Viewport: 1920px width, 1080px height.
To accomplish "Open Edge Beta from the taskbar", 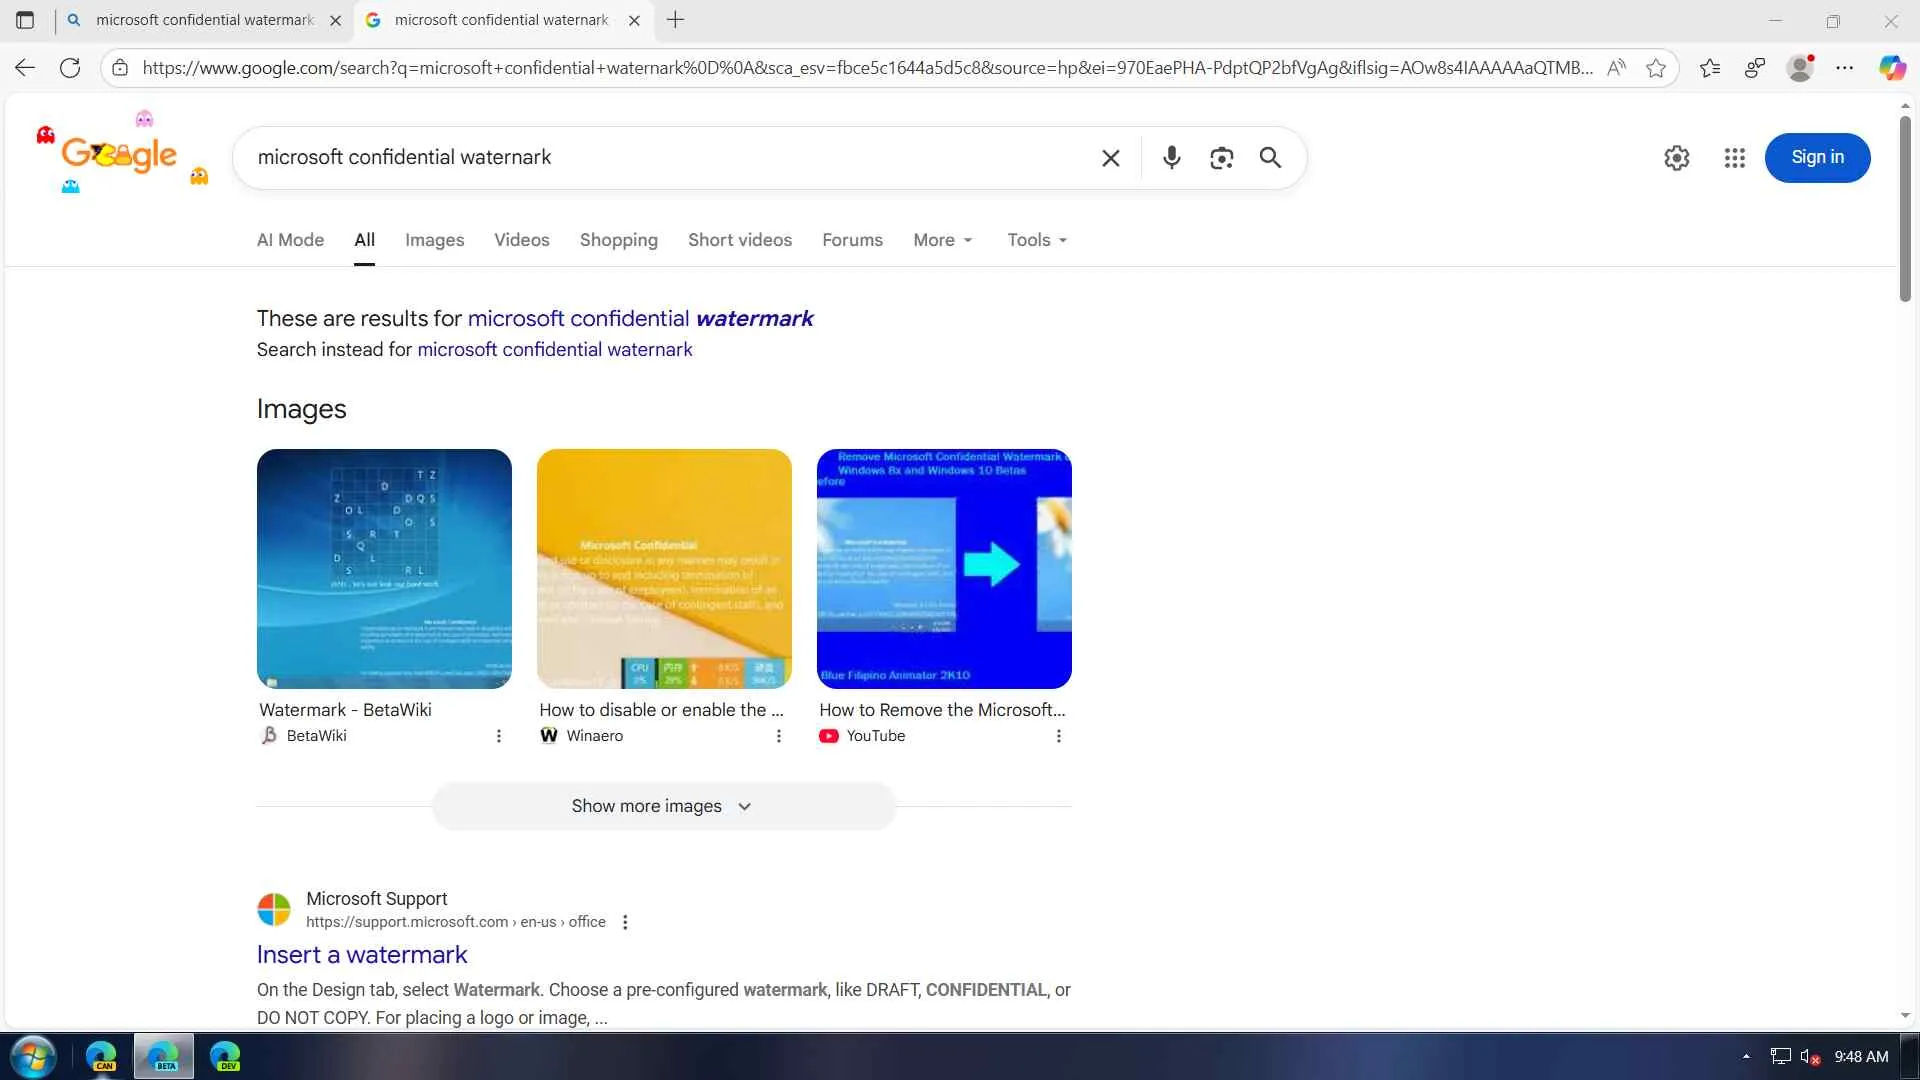I will 164,1057.
